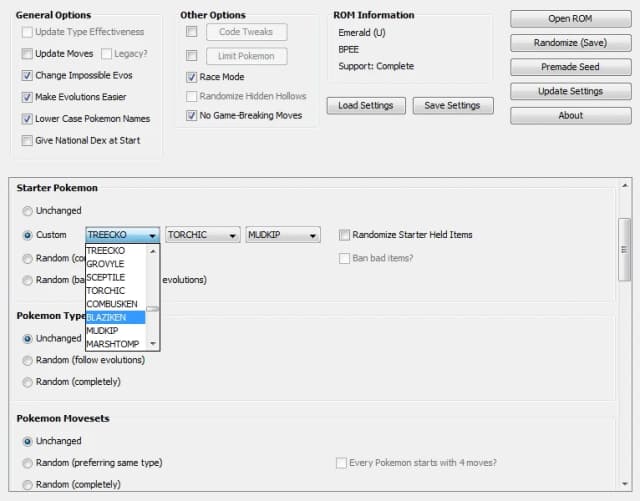Click the dropdown list scrollbar thumb
The image size is (640, 501).
point(153,309)
